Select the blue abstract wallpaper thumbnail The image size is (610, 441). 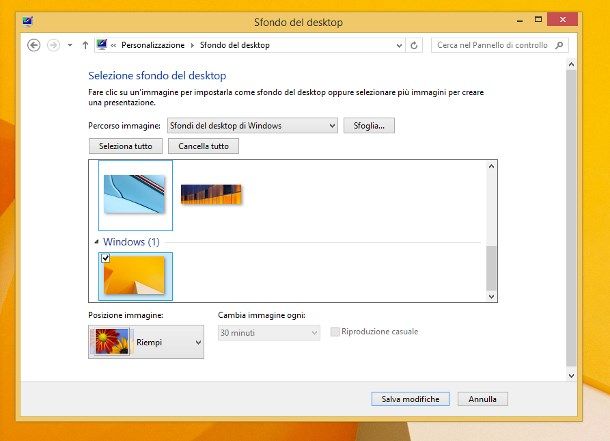[135, 194]
